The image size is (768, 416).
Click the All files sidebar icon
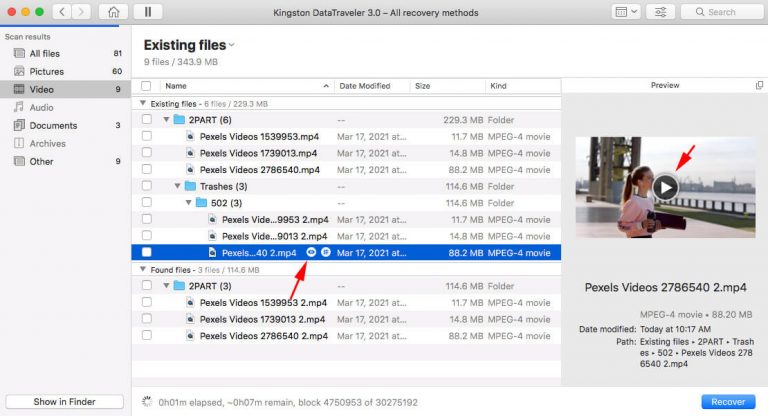pyautogui.click(x=19, y=53)
